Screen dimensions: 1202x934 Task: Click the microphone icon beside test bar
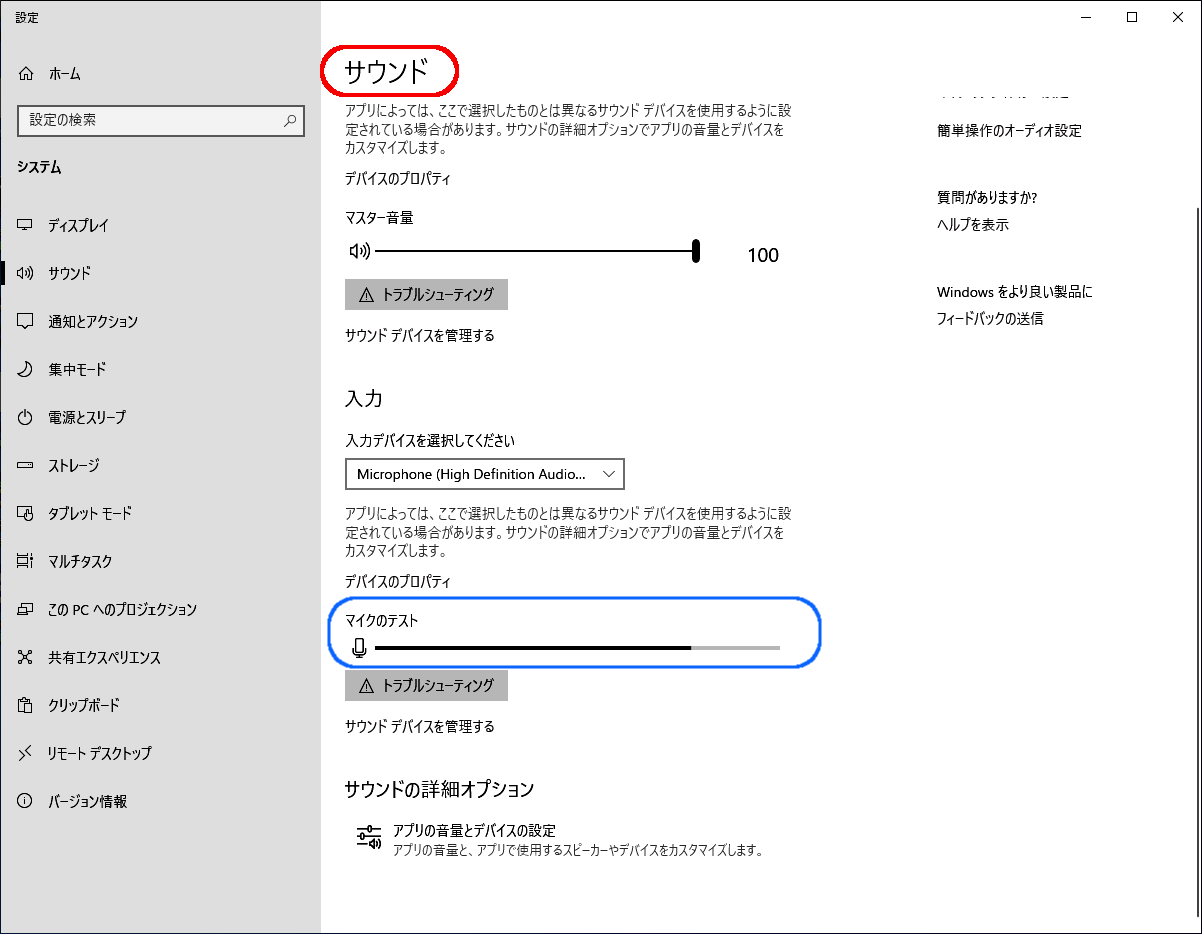(x=360, y=649)
